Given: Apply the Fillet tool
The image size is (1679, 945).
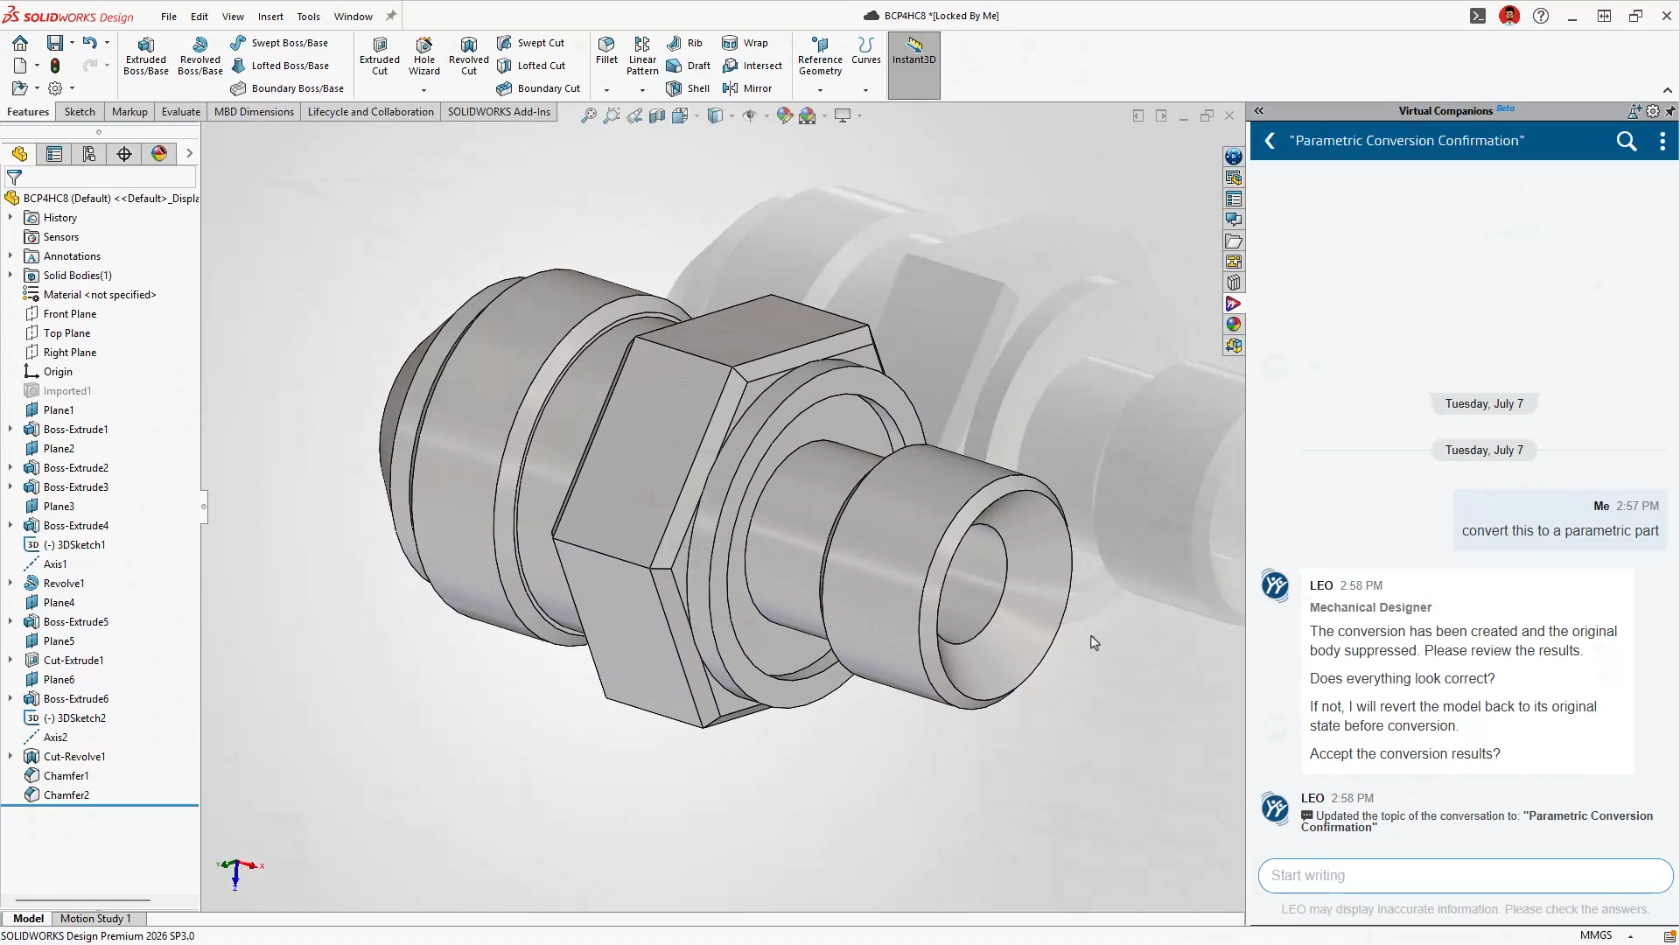Looking at the screenshot, I should coord(606,51).
